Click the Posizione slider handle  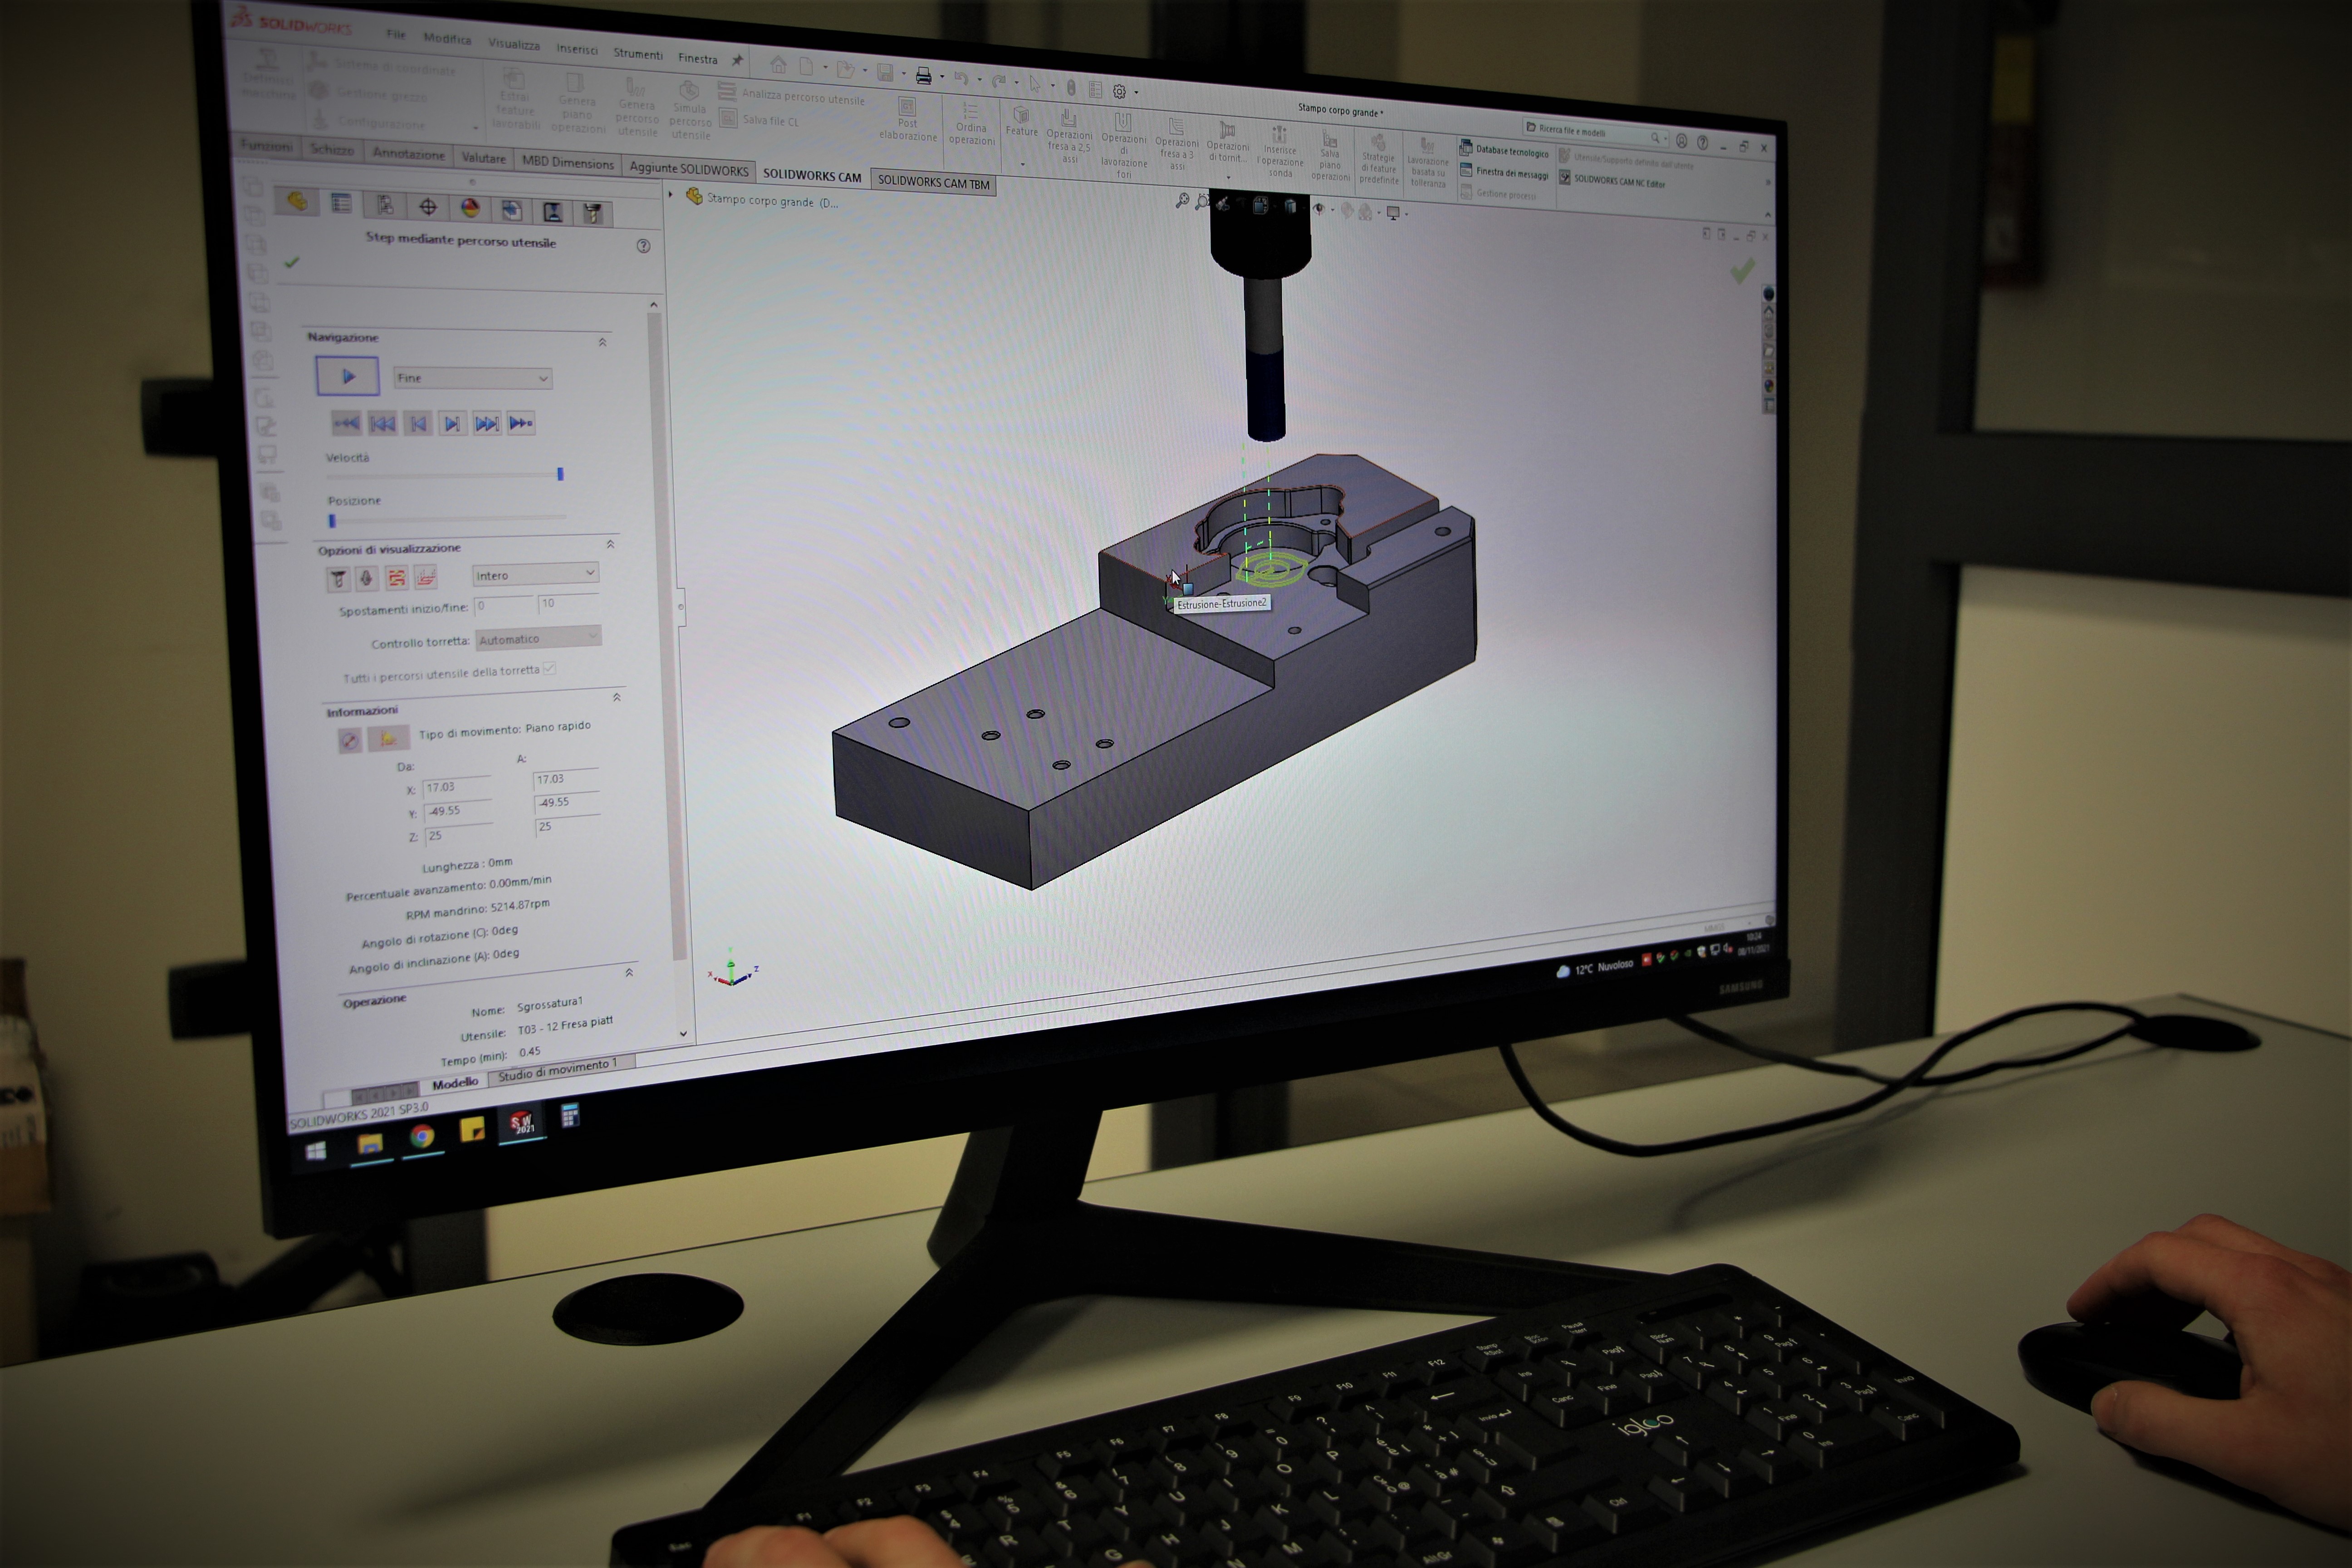tap(332, 520)
